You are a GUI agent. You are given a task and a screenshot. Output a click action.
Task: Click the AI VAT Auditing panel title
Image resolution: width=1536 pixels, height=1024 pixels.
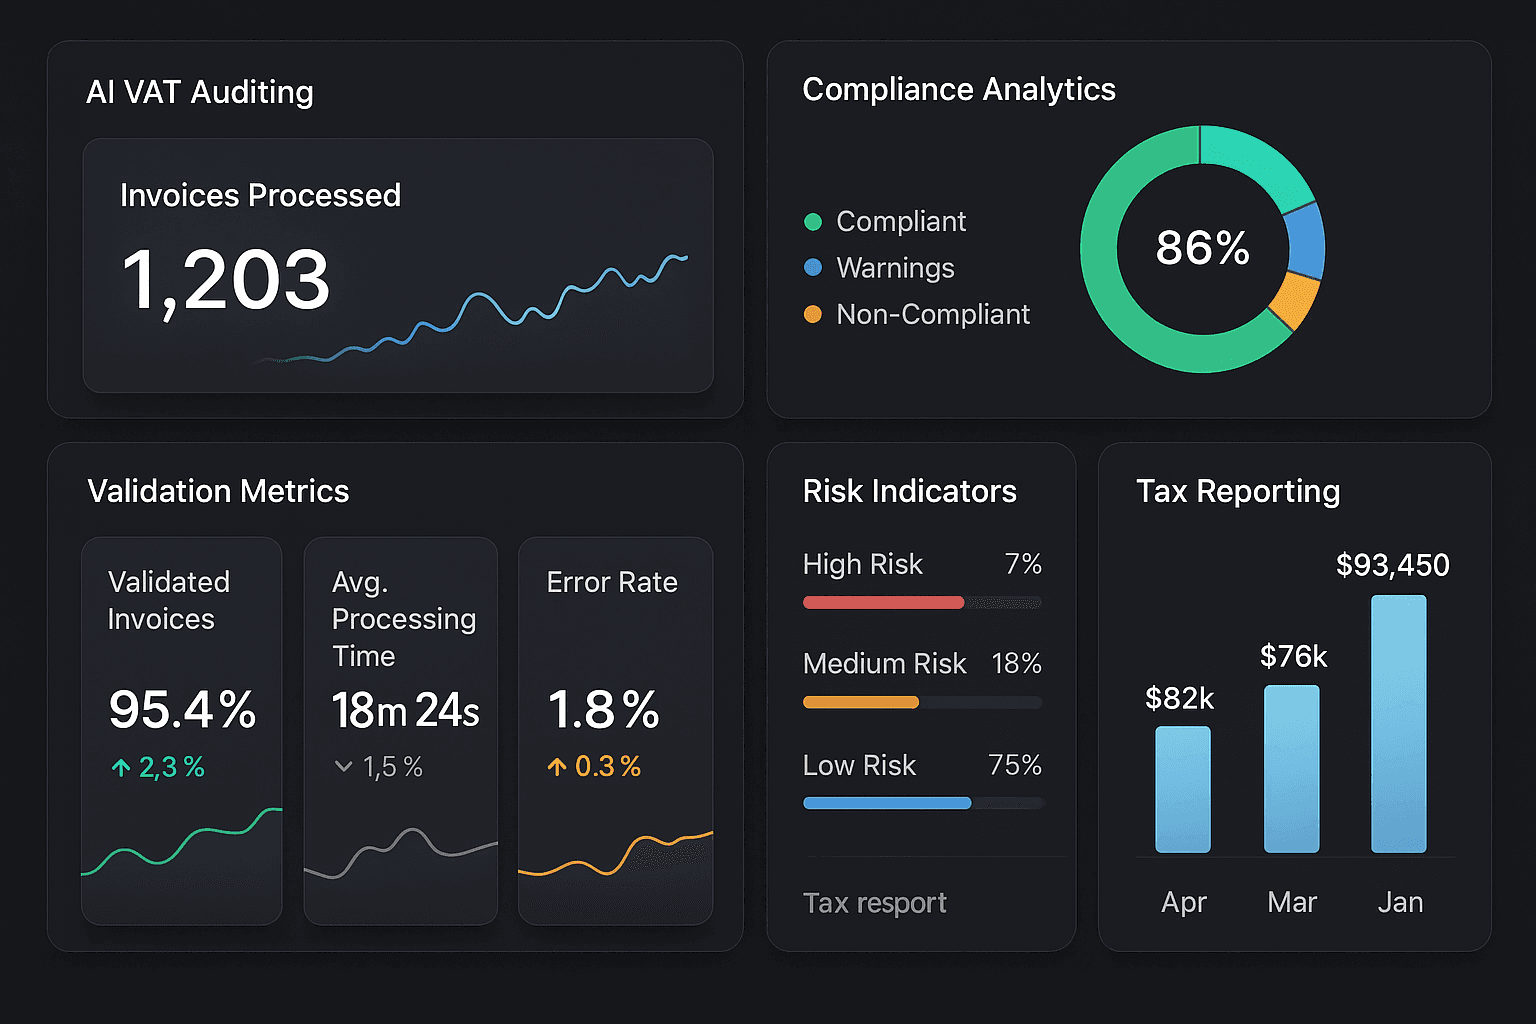pyautogui.click(x=200, y=92)
